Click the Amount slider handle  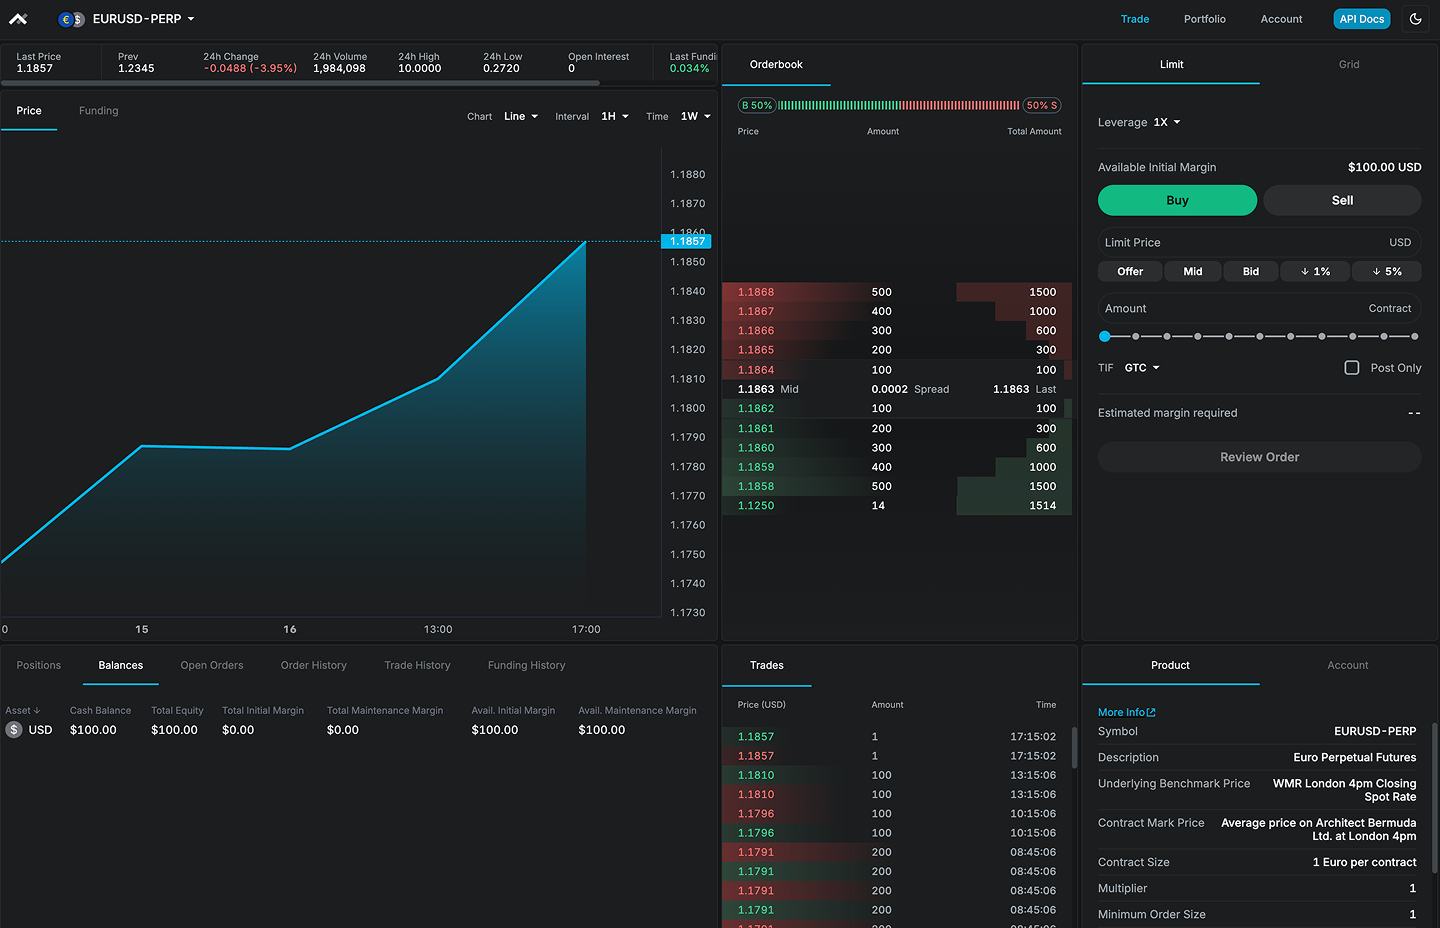pyautogui.click(x=1104, y=337)
